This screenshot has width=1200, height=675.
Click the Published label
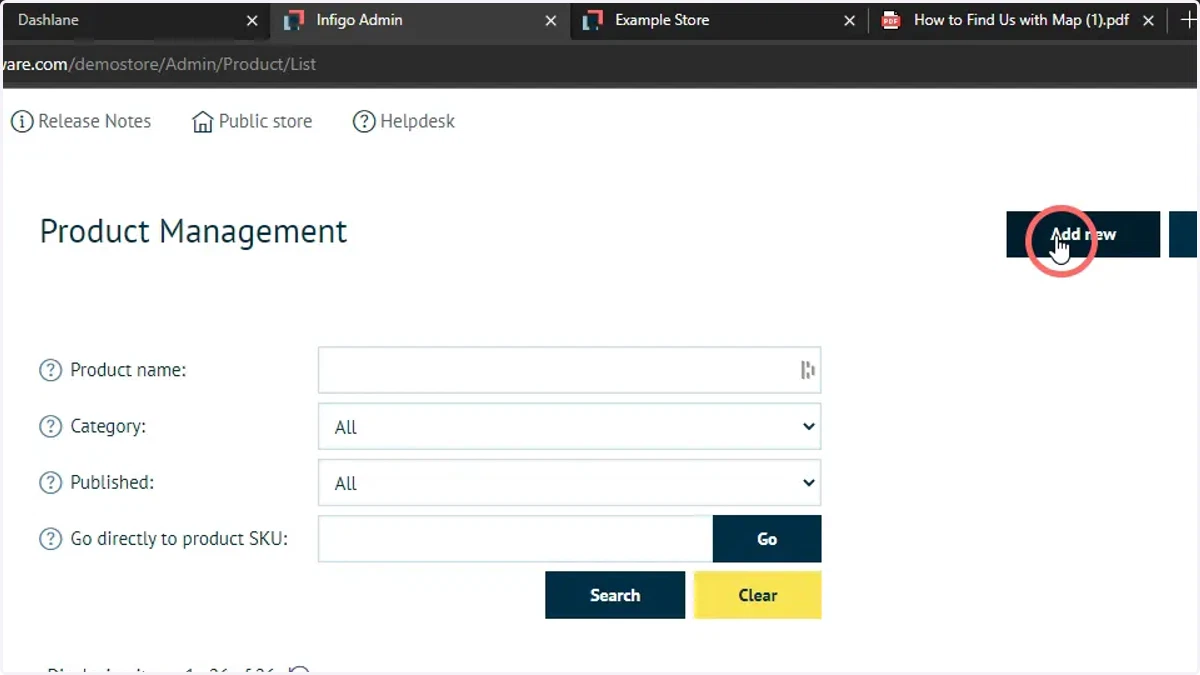point(112,482)
